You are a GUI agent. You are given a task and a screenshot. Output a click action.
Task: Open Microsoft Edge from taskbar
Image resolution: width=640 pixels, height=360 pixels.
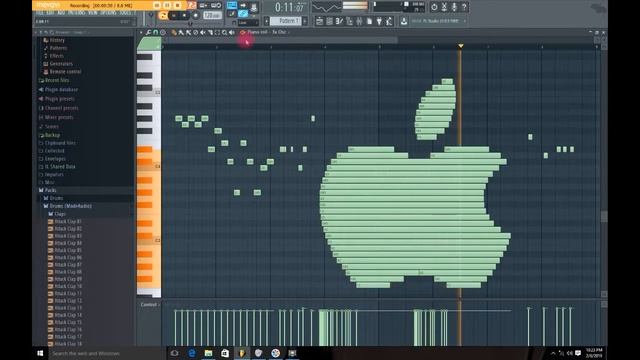tap(192, 353)
